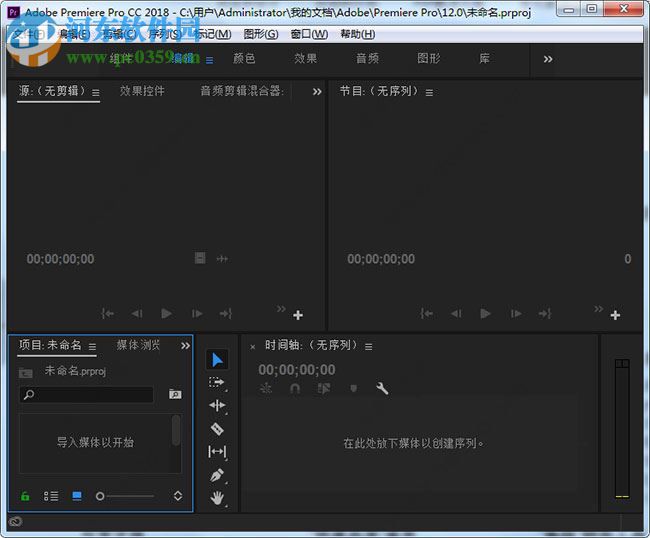Toggle Linked Selection in timeline
650x538 pixels.
pos(324,388)
